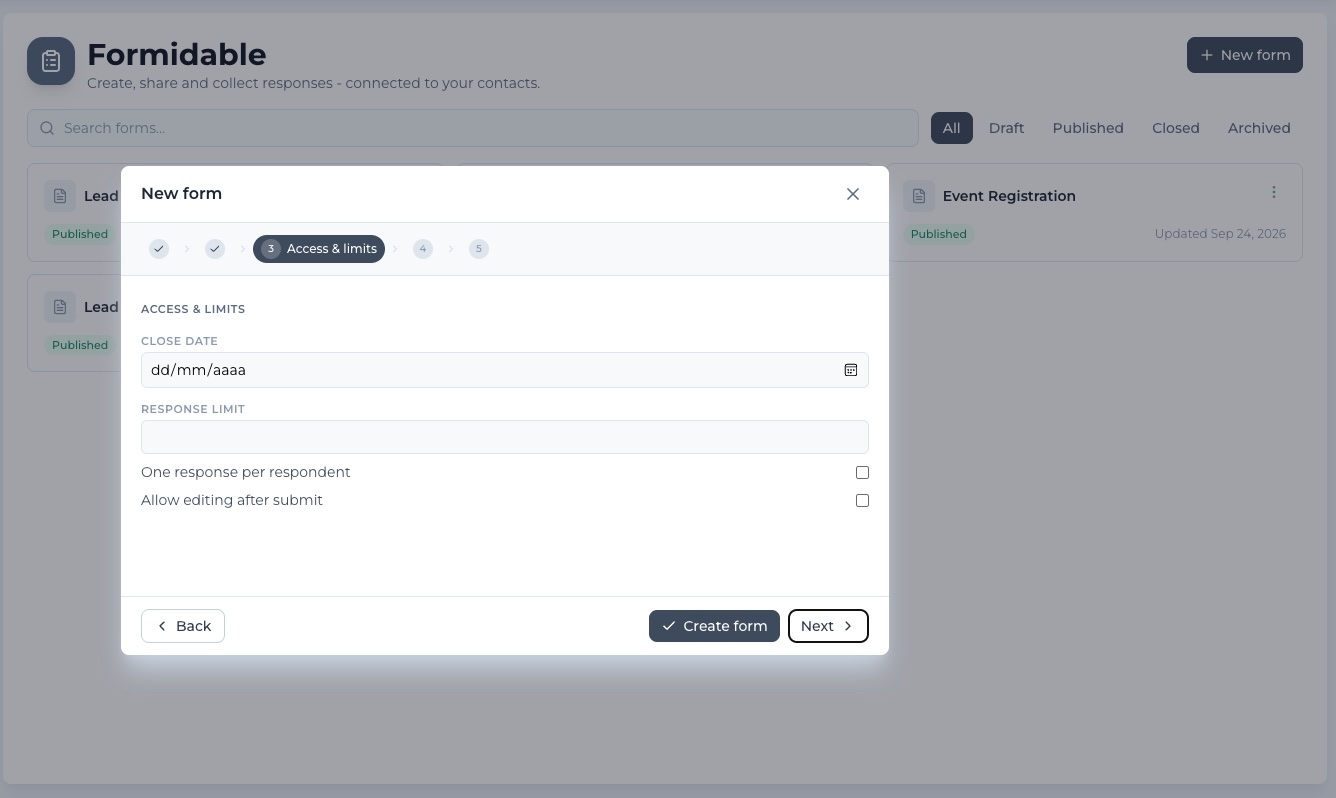Go to completed step one checkmark
Screen dimensions: 1336x798
tap(159, 249)
